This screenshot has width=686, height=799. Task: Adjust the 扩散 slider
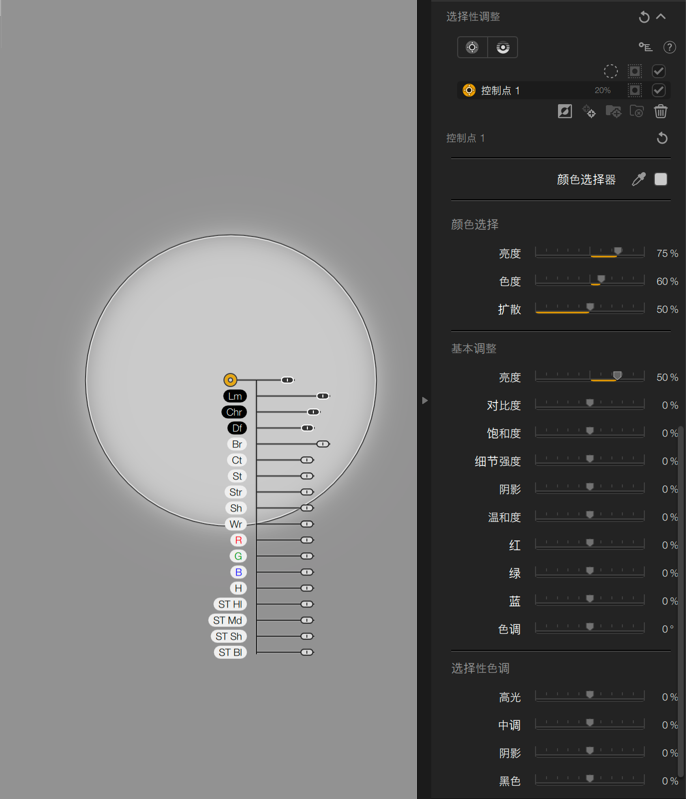[590, 309]
